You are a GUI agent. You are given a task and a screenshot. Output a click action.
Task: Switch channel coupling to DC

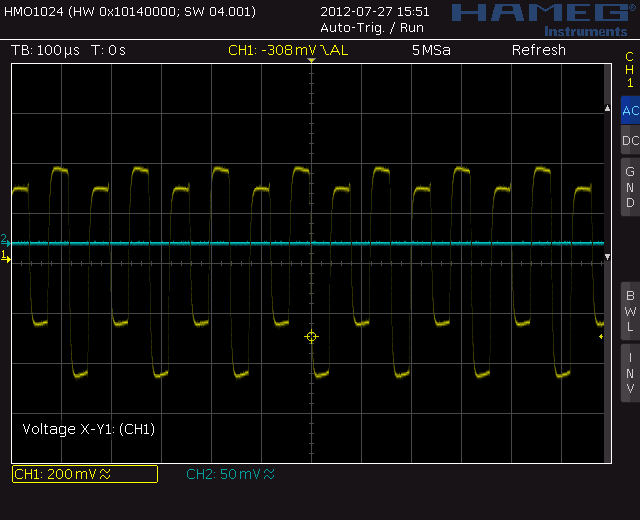[629, 141]
